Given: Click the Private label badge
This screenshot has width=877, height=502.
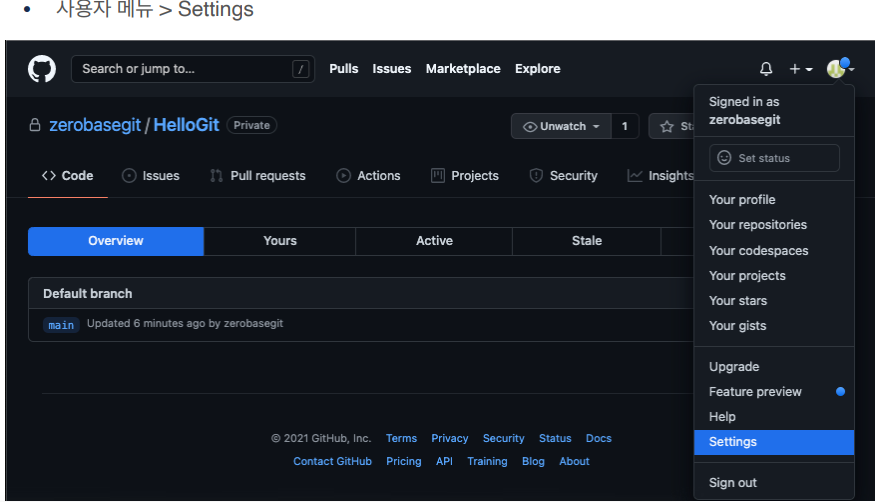Looking at the screenshot, I should [x=251, y=125].
